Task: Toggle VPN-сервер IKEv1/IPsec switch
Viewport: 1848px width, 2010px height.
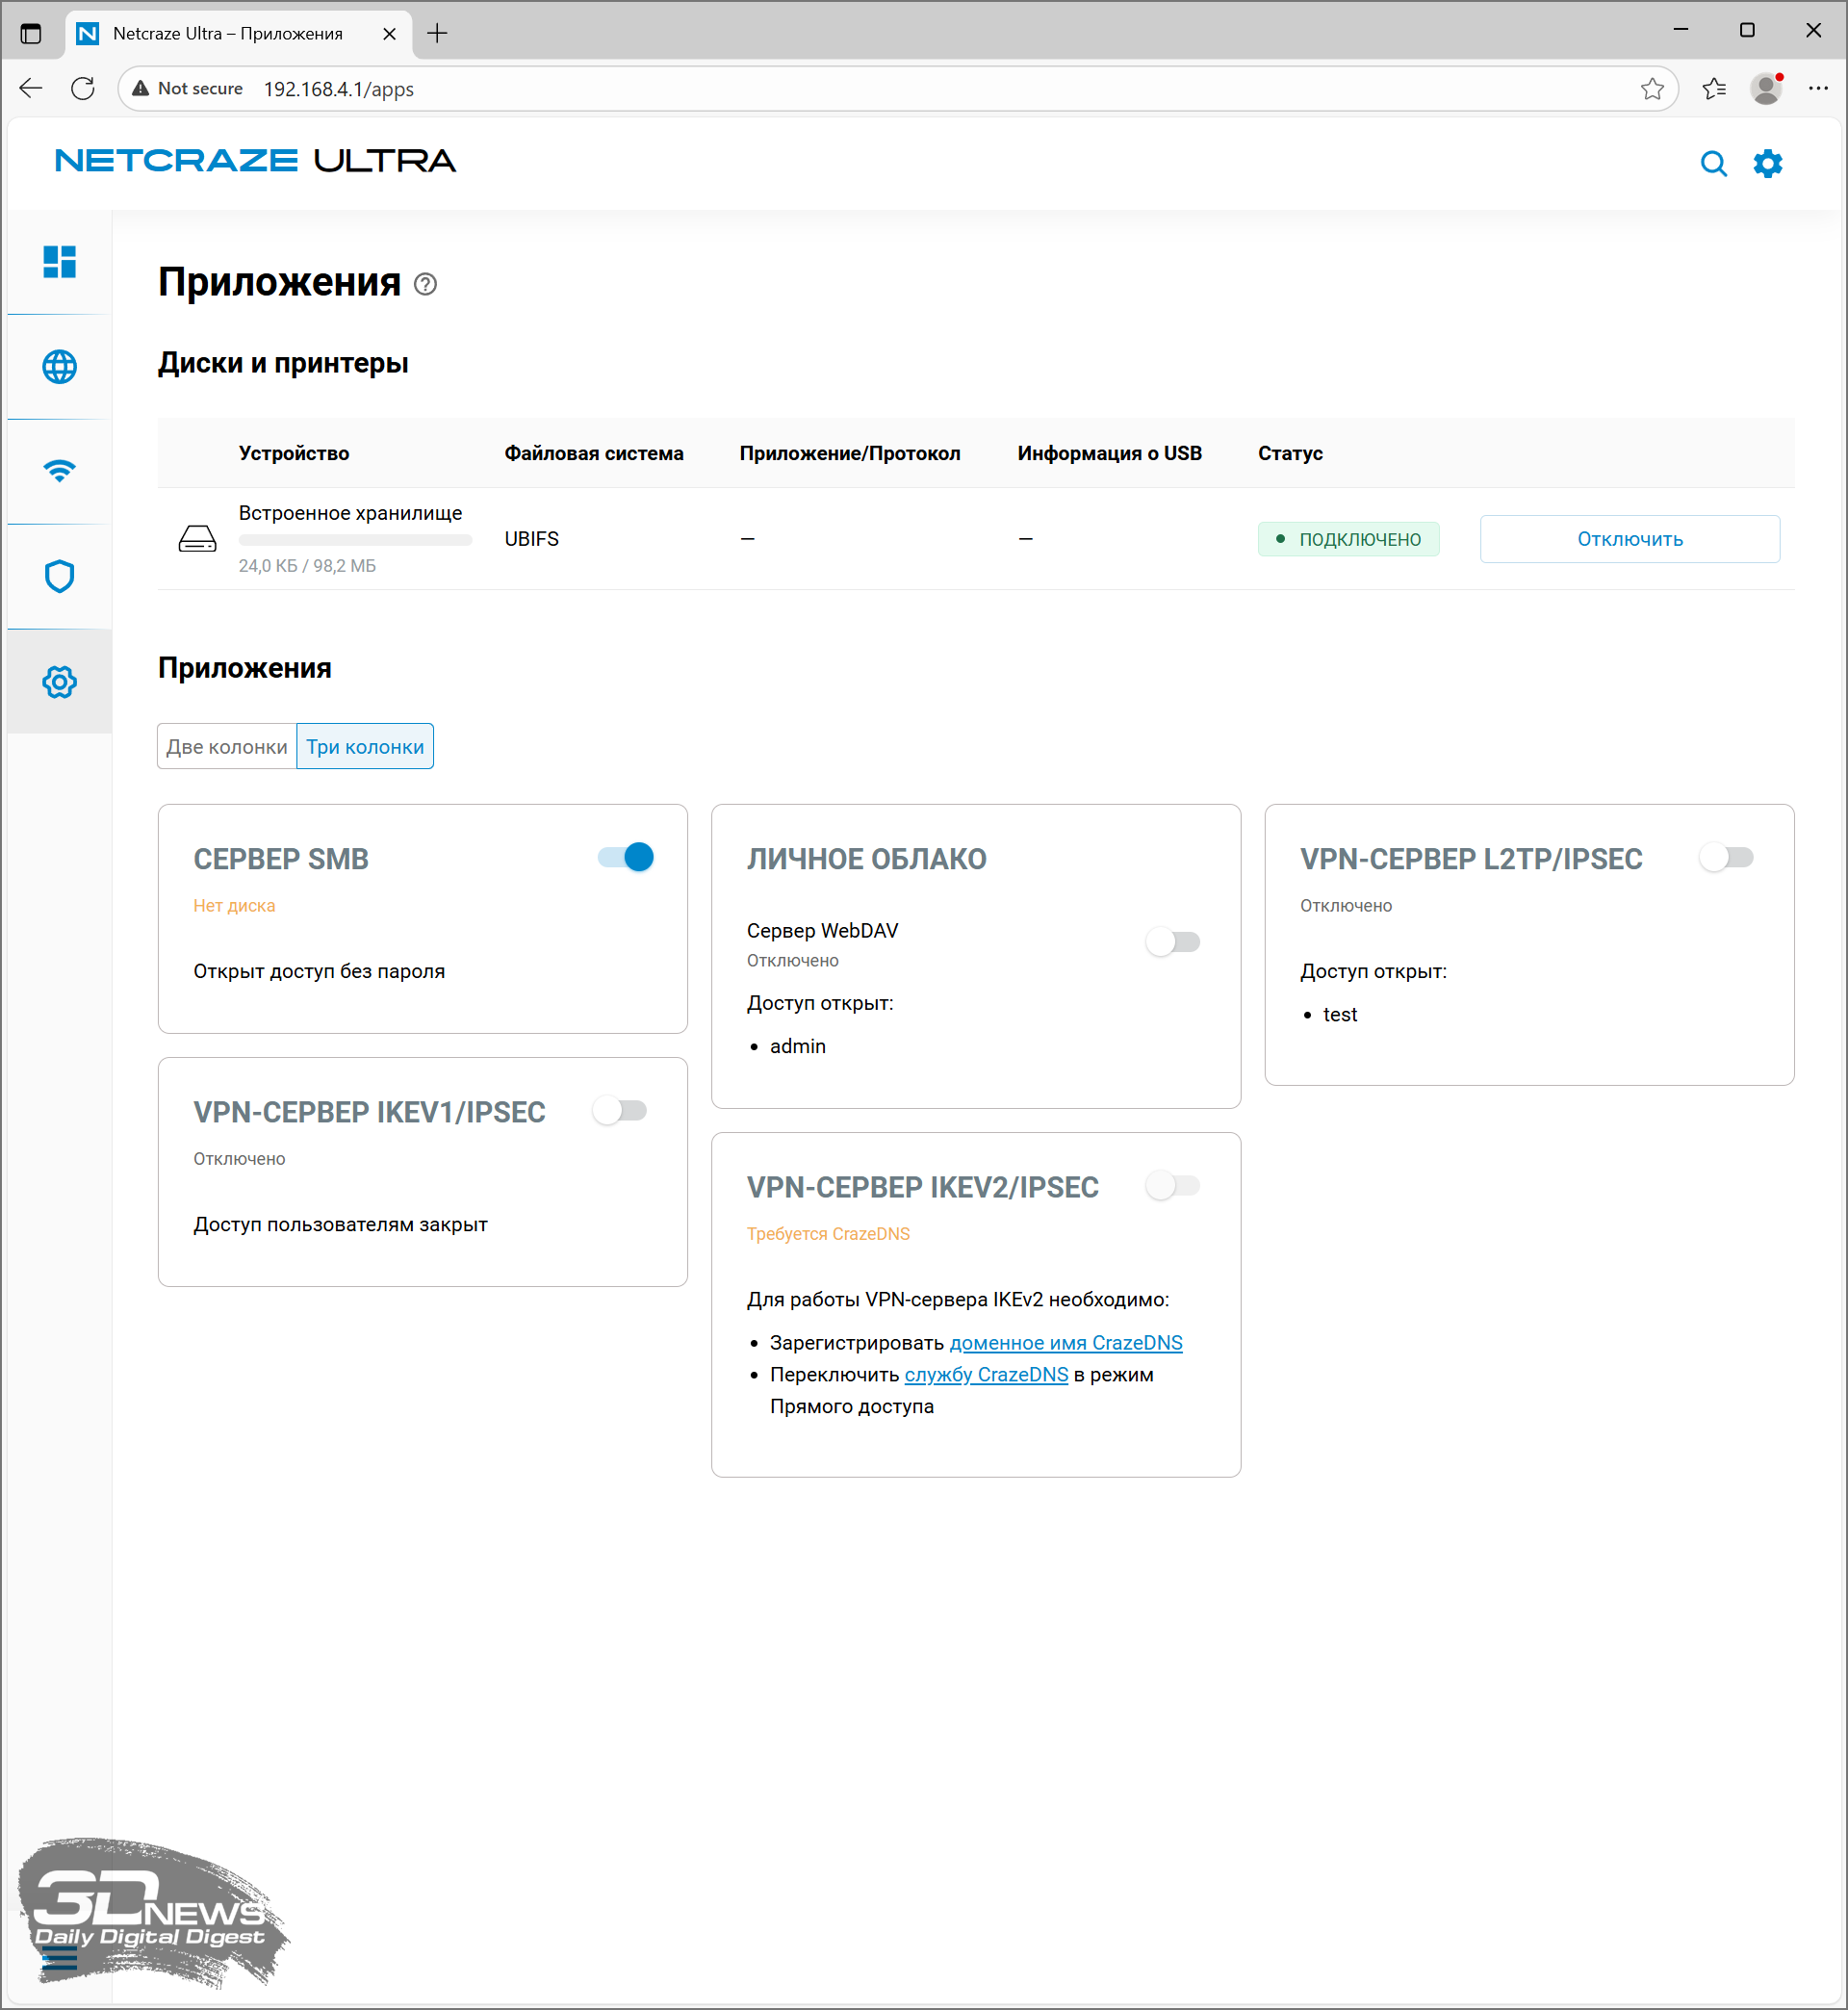Action: [x=620, y=1110]
